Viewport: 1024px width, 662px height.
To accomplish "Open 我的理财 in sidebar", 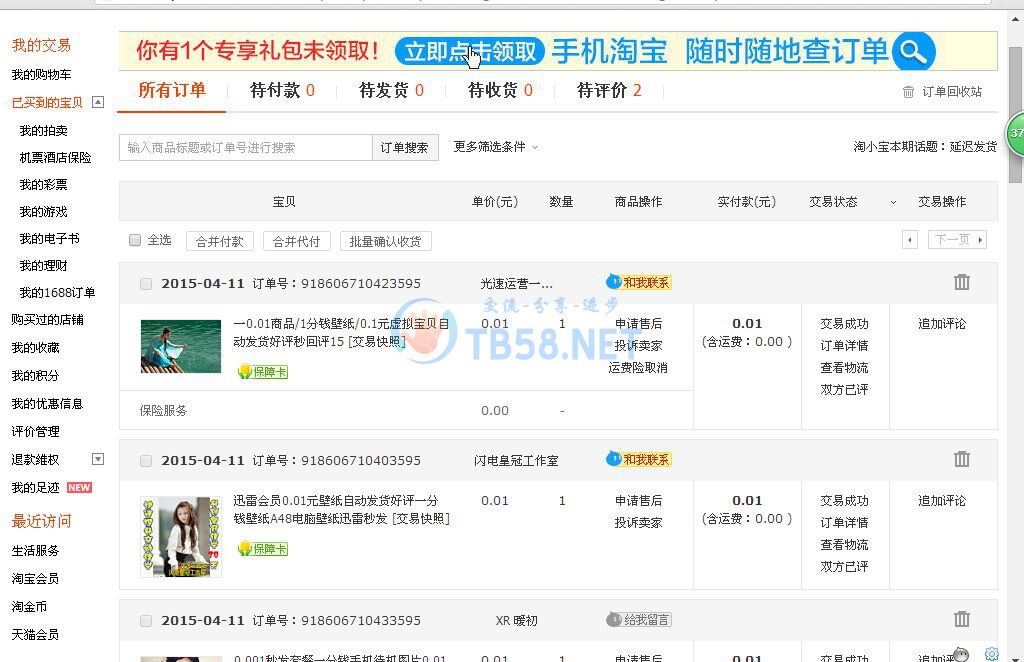I will pyautogui.click(x=44, y=266).
